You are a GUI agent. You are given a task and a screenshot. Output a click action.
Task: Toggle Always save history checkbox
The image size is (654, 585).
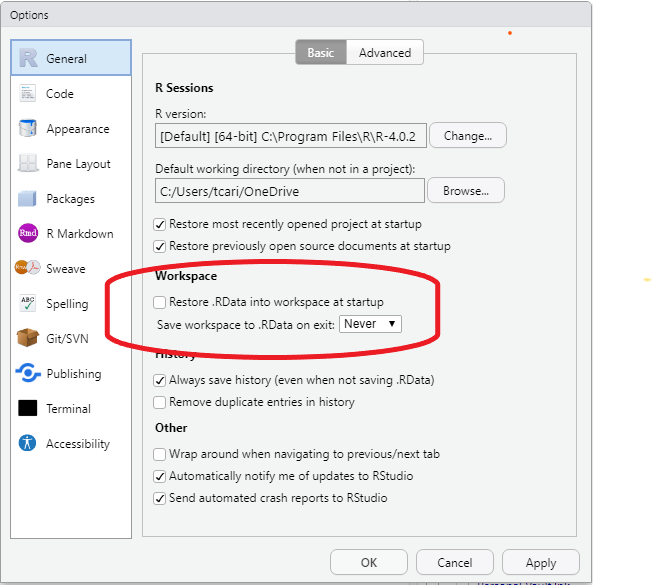click(160, 380)
